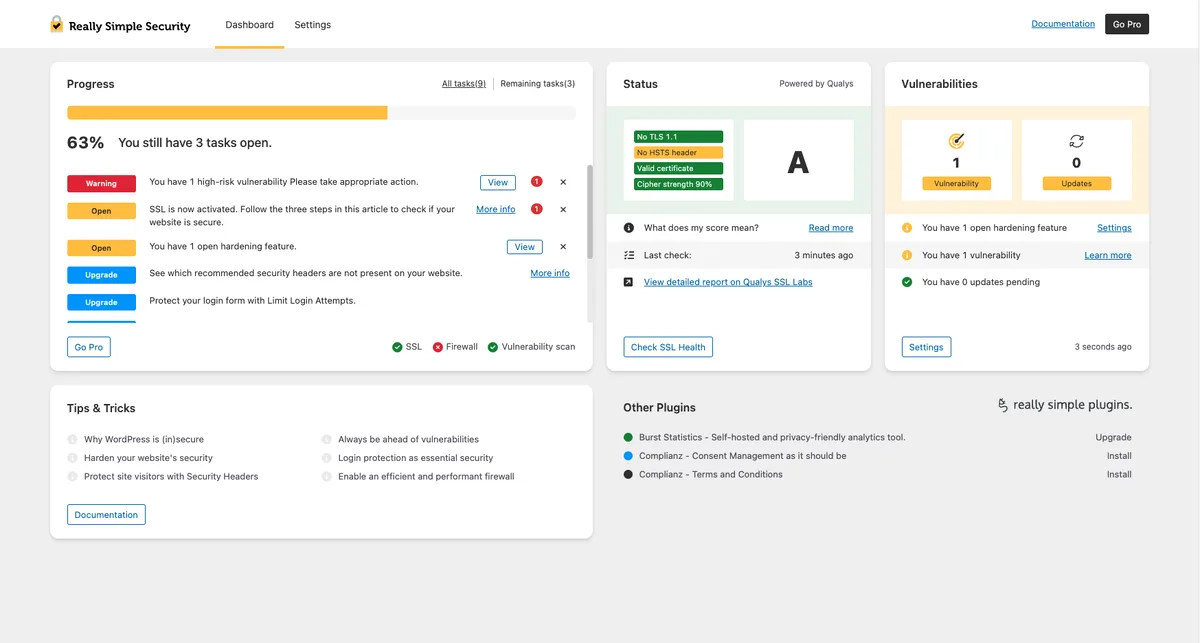This screenshot has width=1200, height=643.
Task: Switch to the Dashboard tab
Action: click(x=249, y=24)
